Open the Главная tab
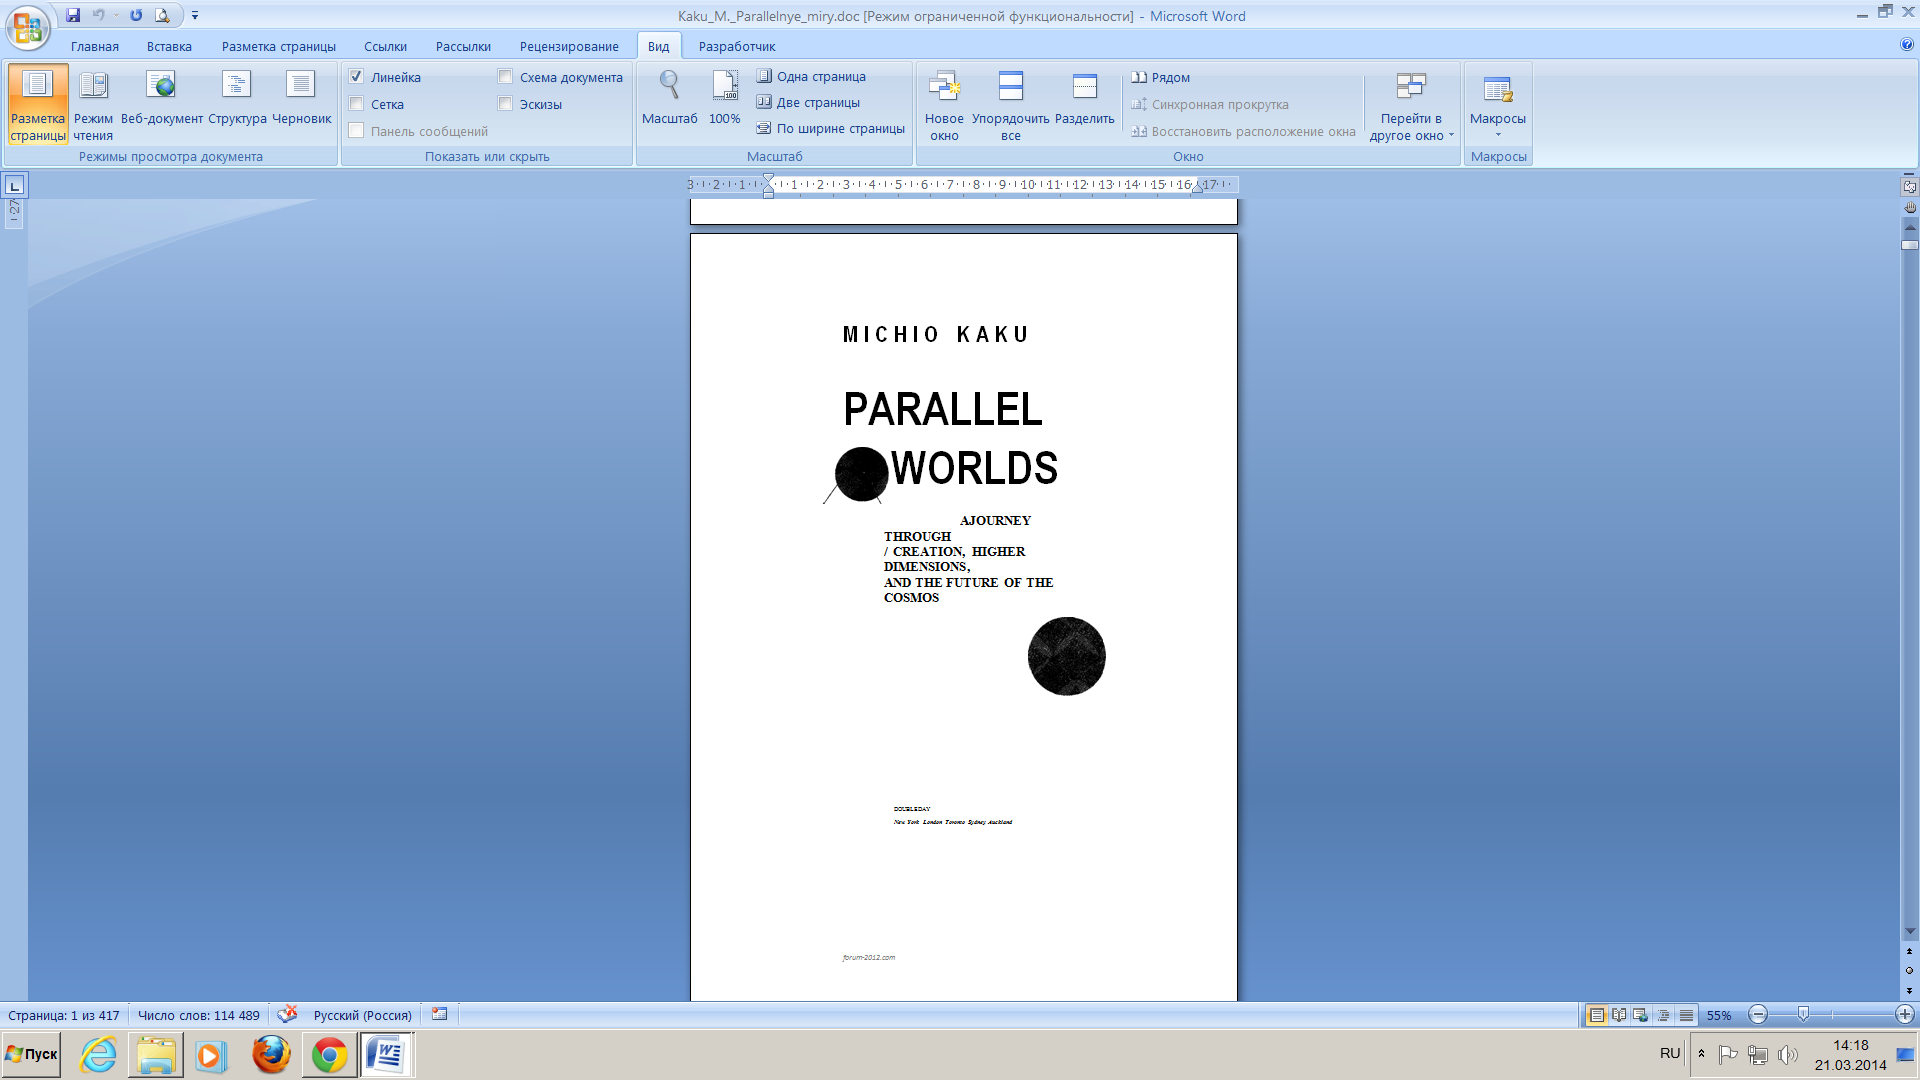 [95, 46]
